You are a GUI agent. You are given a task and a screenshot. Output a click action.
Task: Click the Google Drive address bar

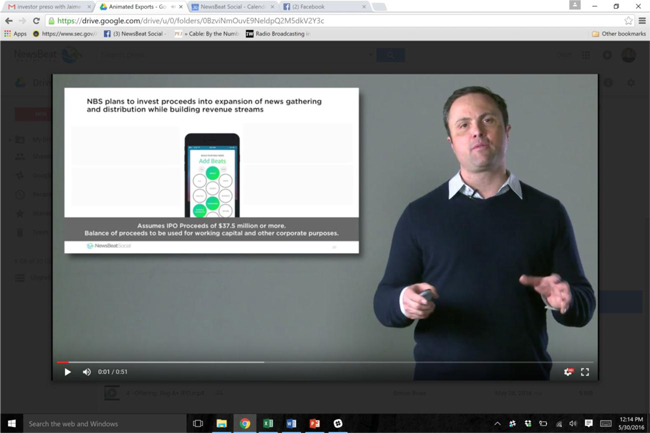(300, 20)
